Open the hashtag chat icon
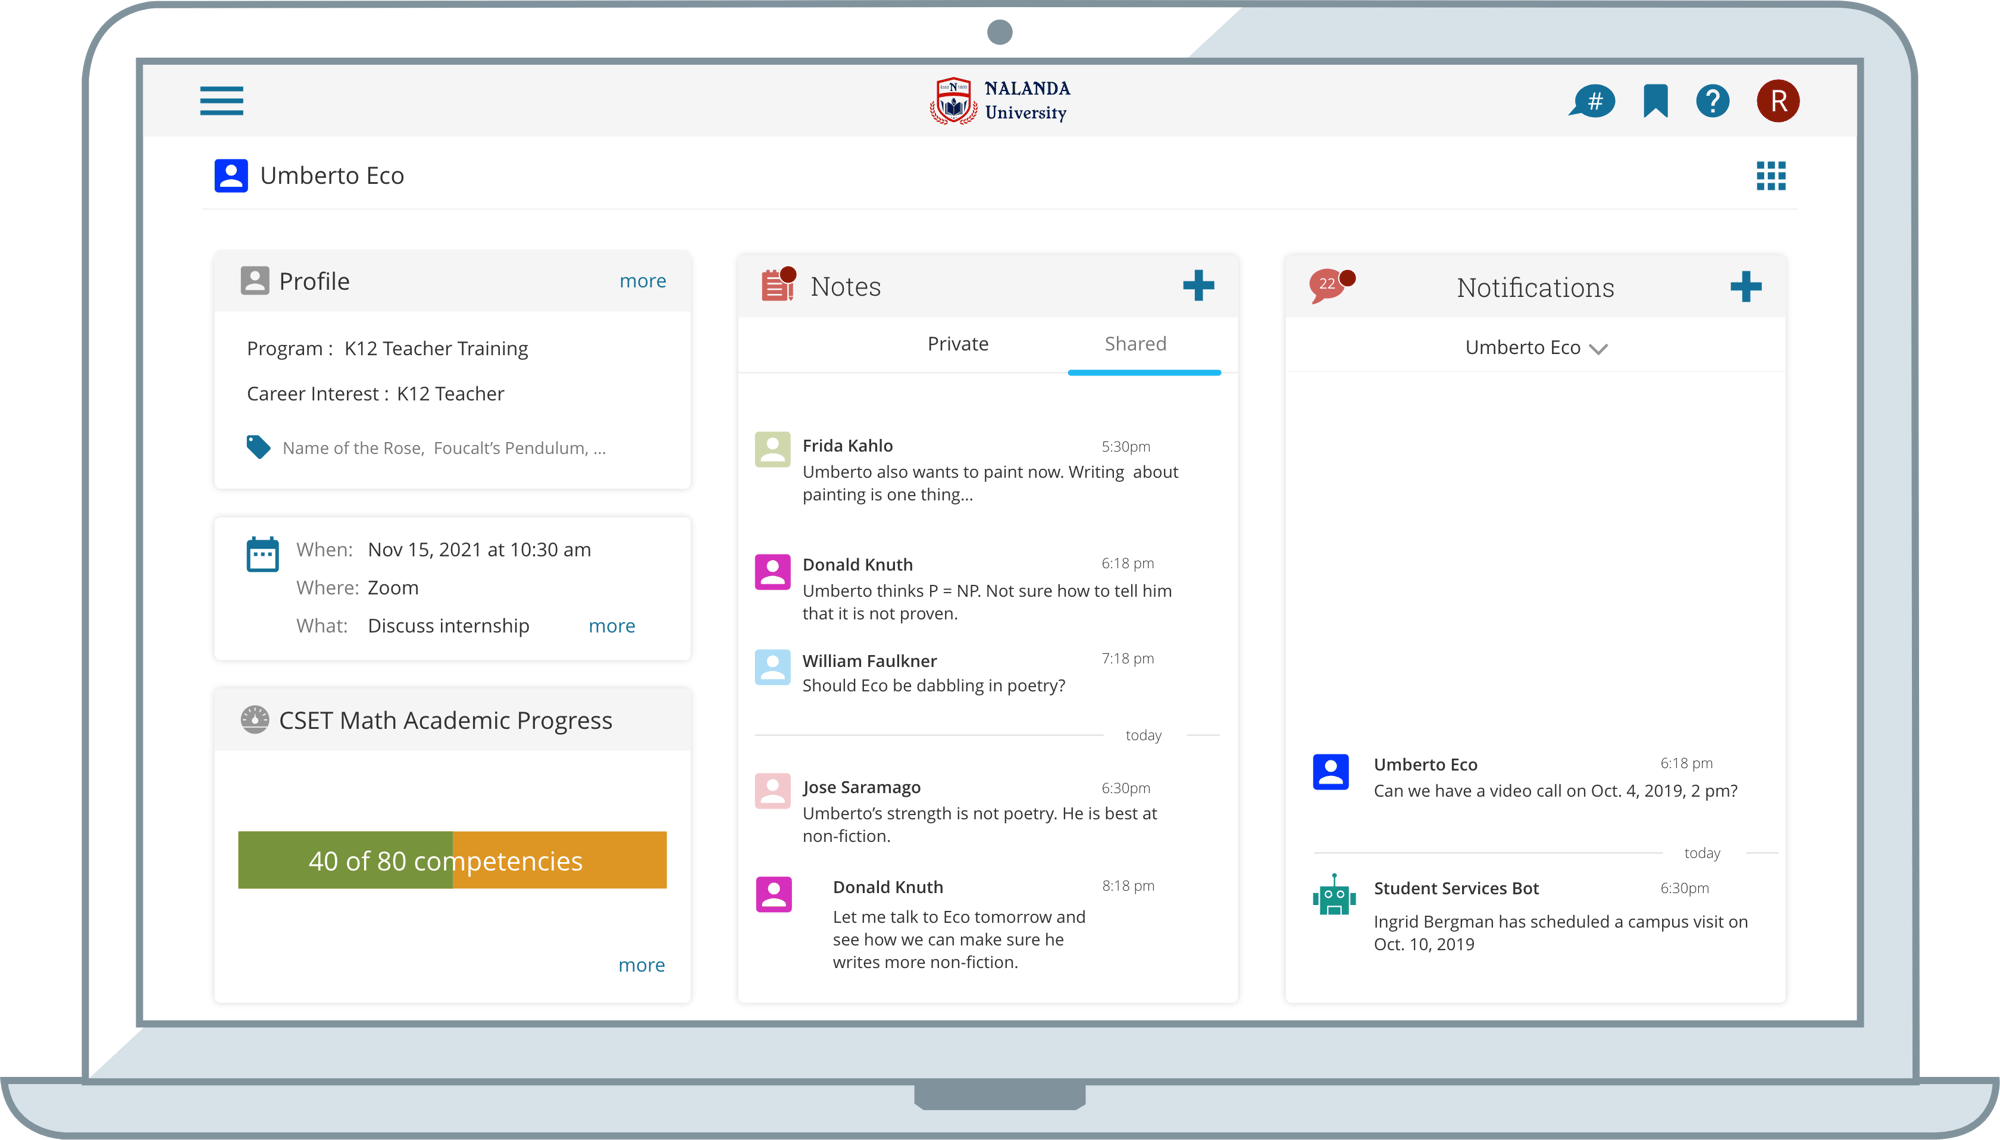The image size is (2000, 1140). click(x=1592, y=101)
